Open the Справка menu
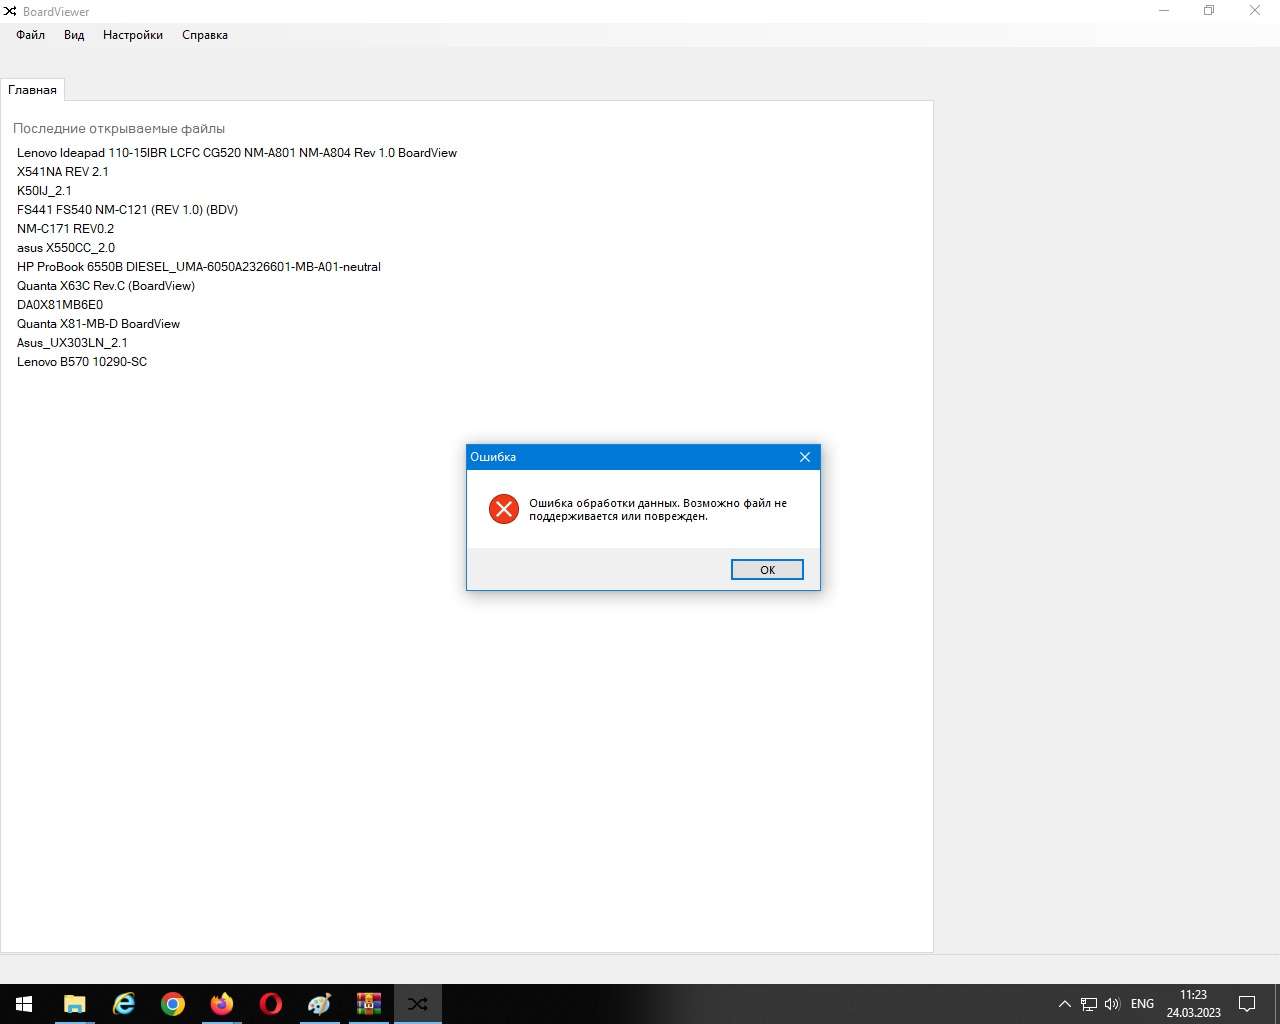The image size is (1280, 1024). point(205,35)
